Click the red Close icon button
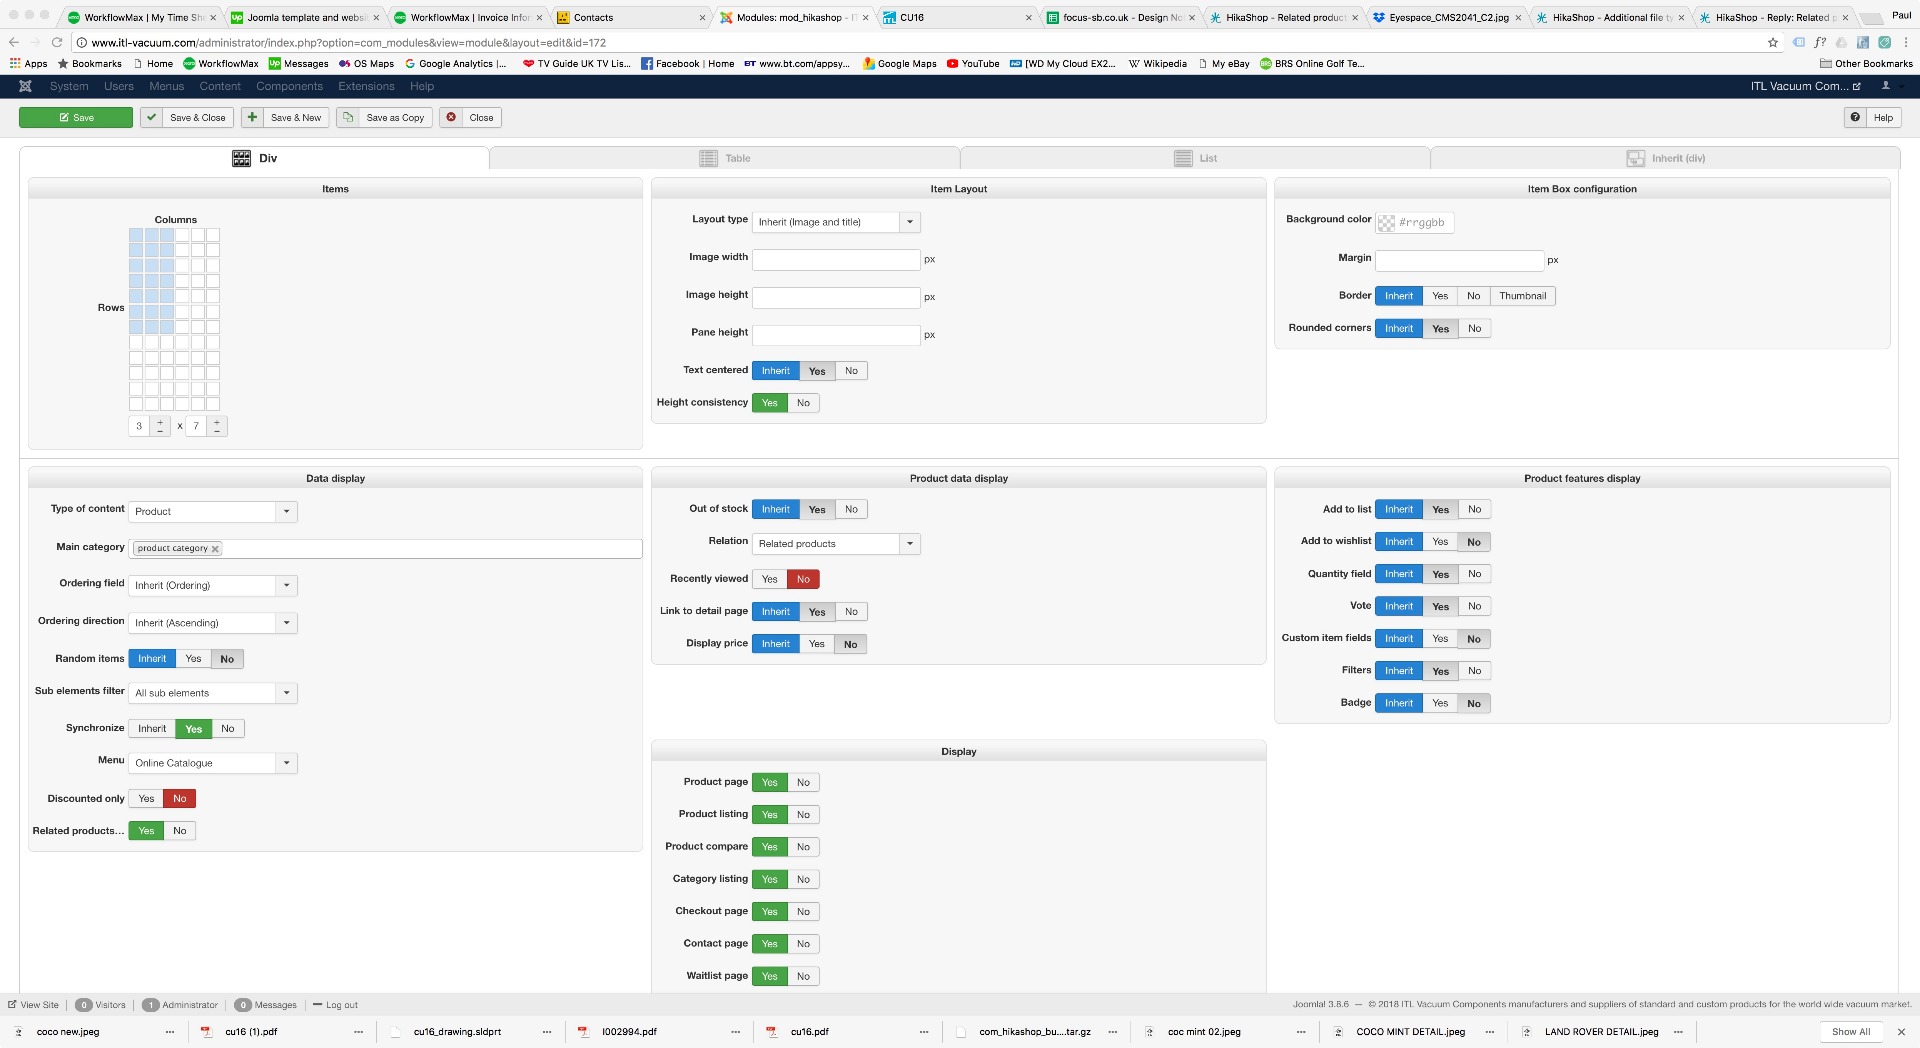This screenshot has height=1048, width=1920. [x=452, y=117]
